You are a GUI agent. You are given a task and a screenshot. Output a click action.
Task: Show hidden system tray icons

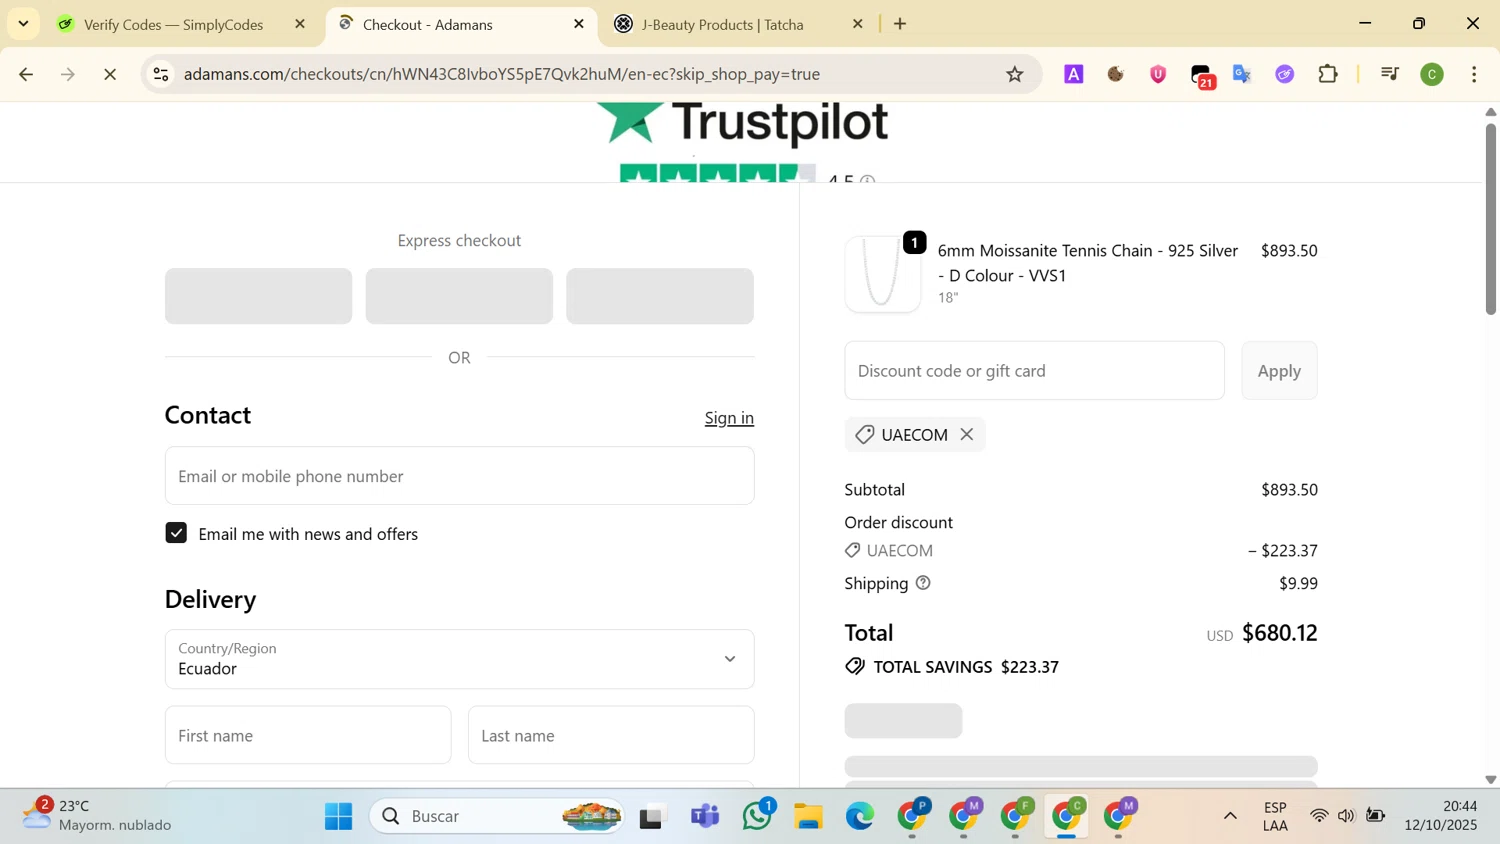click(1230, 817)
